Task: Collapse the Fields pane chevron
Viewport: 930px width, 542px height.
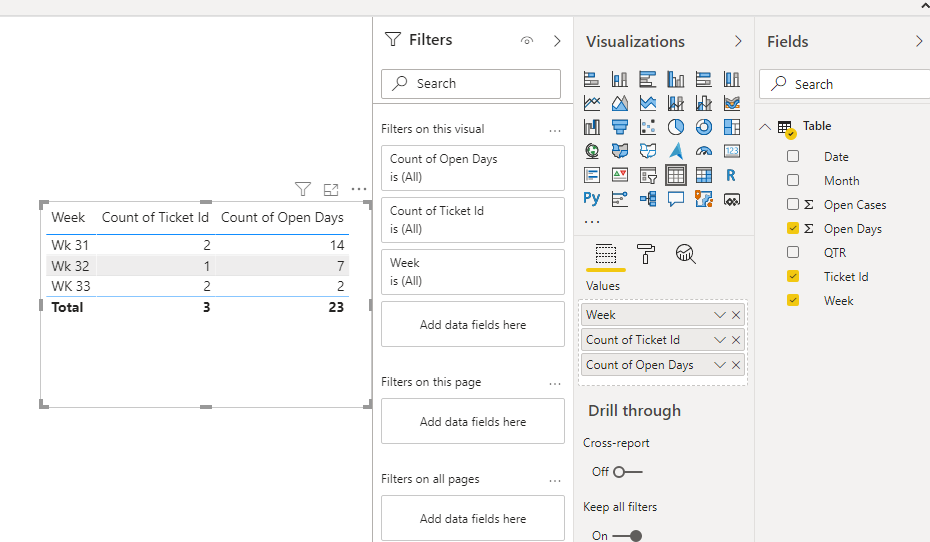Action: point(919,41)
